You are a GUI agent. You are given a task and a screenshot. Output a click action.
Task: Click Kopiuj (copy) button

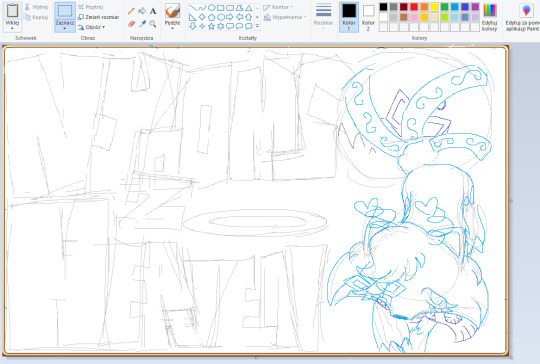point(36,17)
